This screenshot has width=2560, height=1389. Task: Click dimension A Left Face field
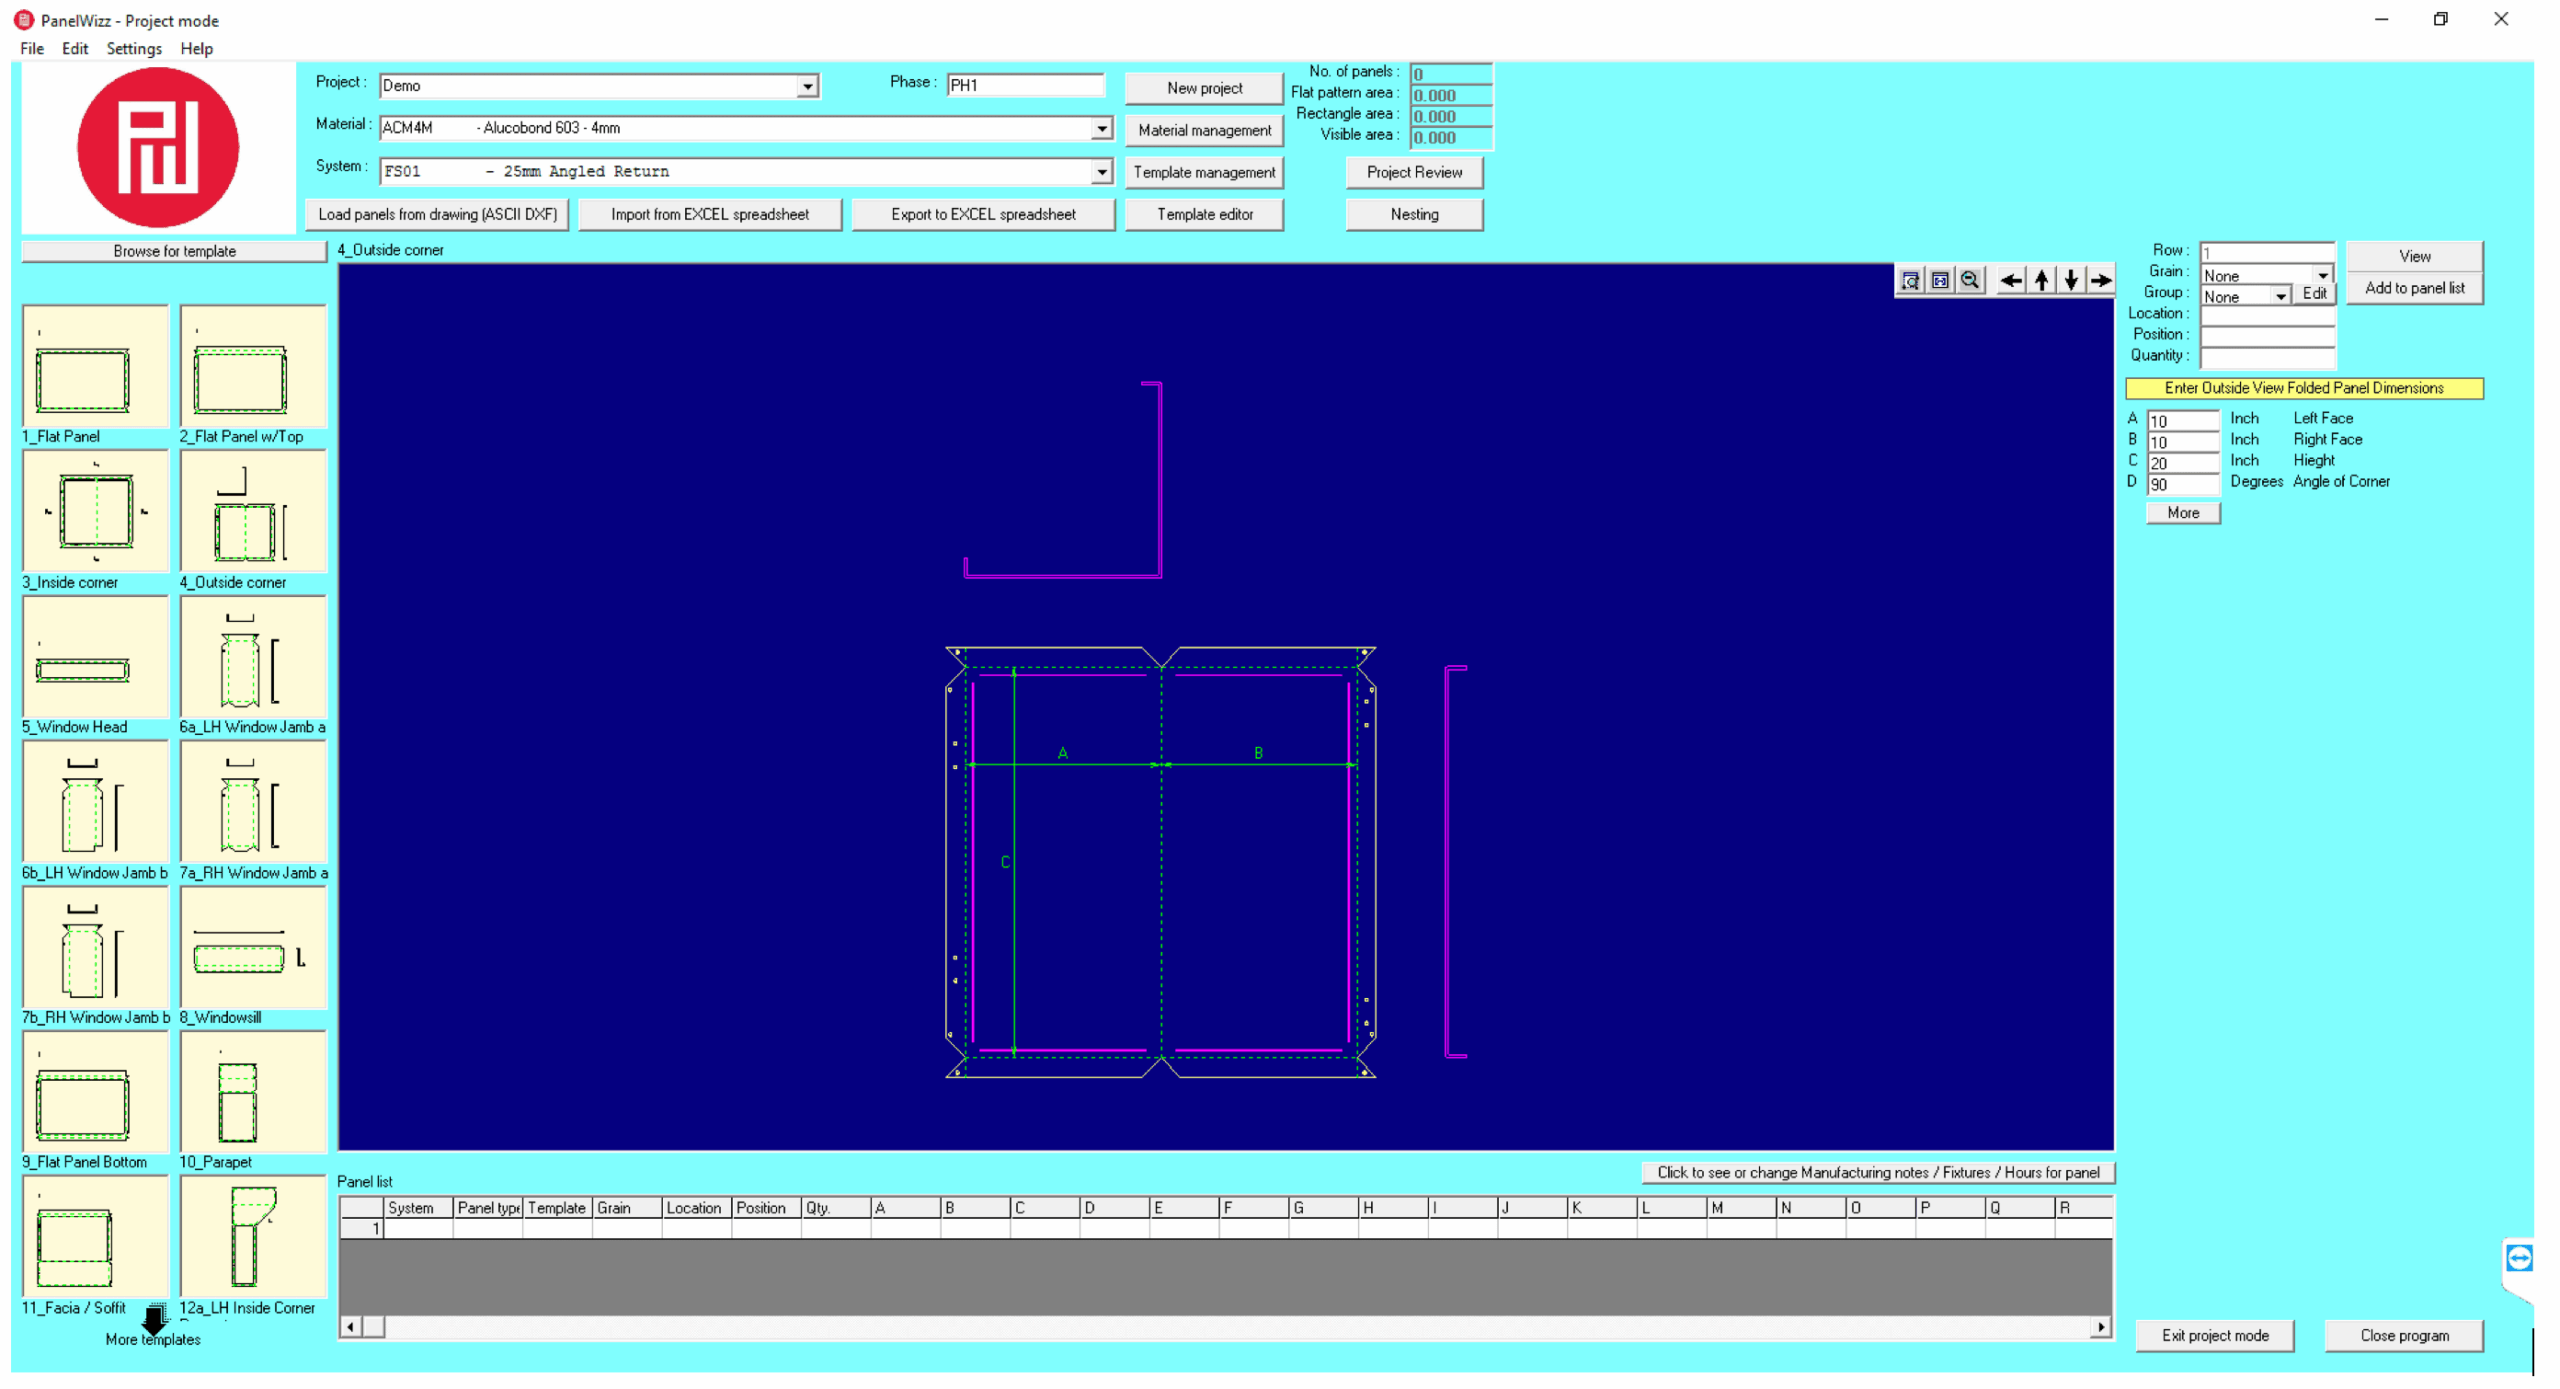(x=2183, y=421)
